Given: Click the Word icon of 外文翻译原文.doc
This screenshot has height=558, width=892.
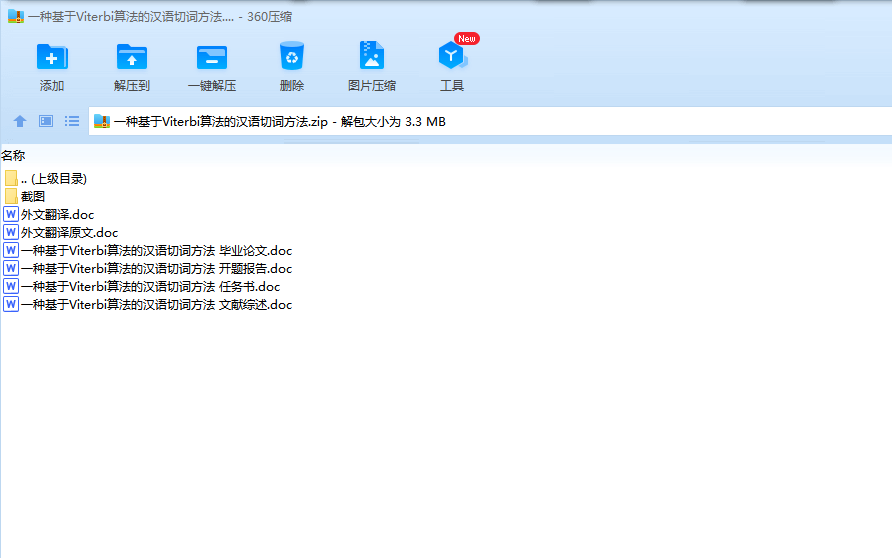Looking at the screenshot, I should (11, 232).
